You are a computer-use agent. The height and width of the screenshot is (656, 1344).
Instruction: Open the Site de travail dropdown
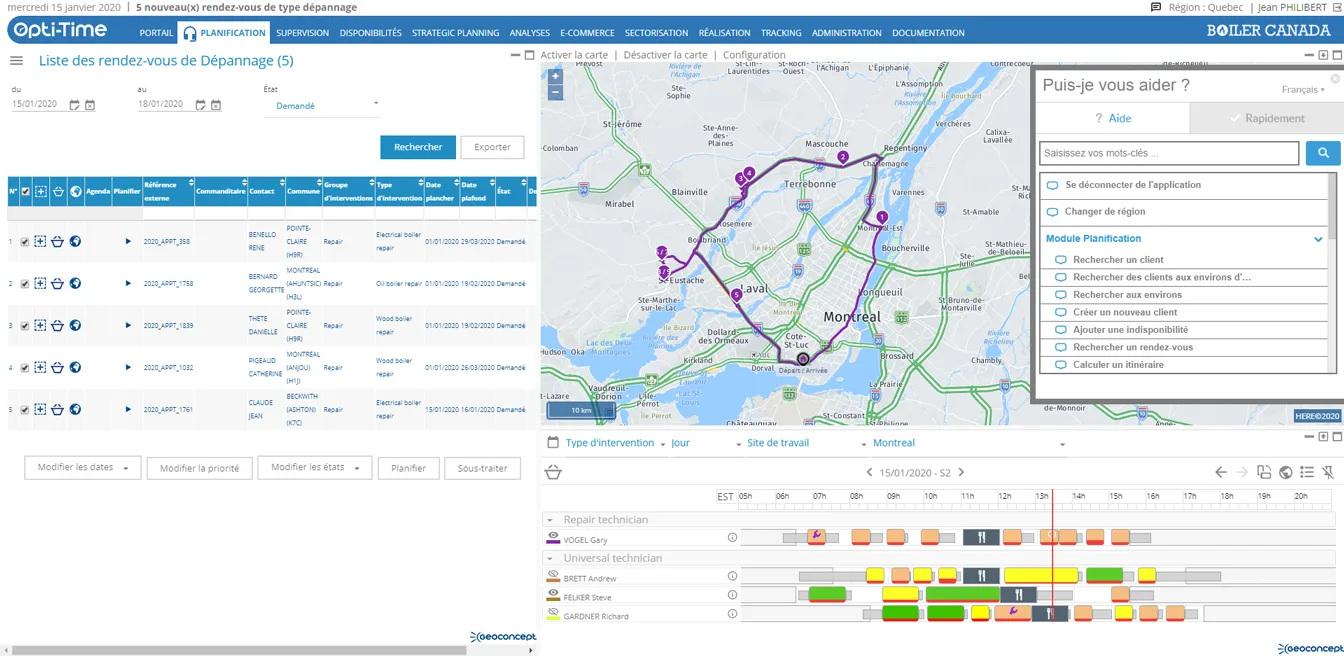tap(806, 443)
